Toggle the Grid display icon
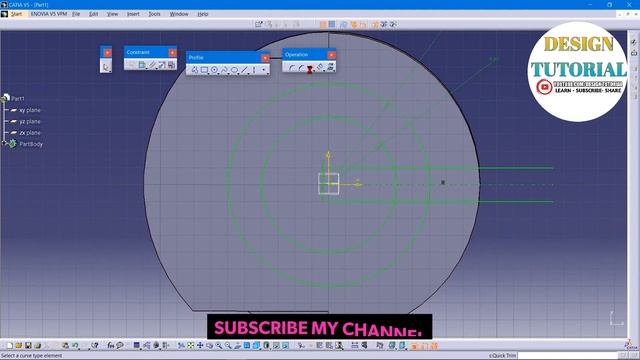640x360 pixels. pos(323,24)
